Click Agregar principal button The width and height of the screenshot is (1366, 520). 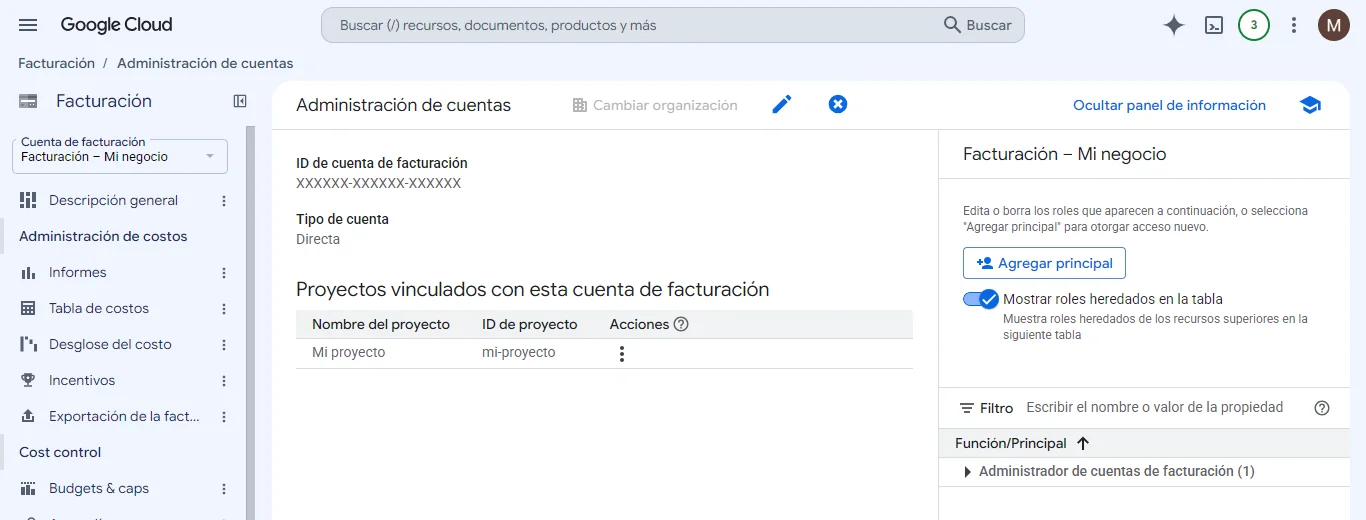1044,263
